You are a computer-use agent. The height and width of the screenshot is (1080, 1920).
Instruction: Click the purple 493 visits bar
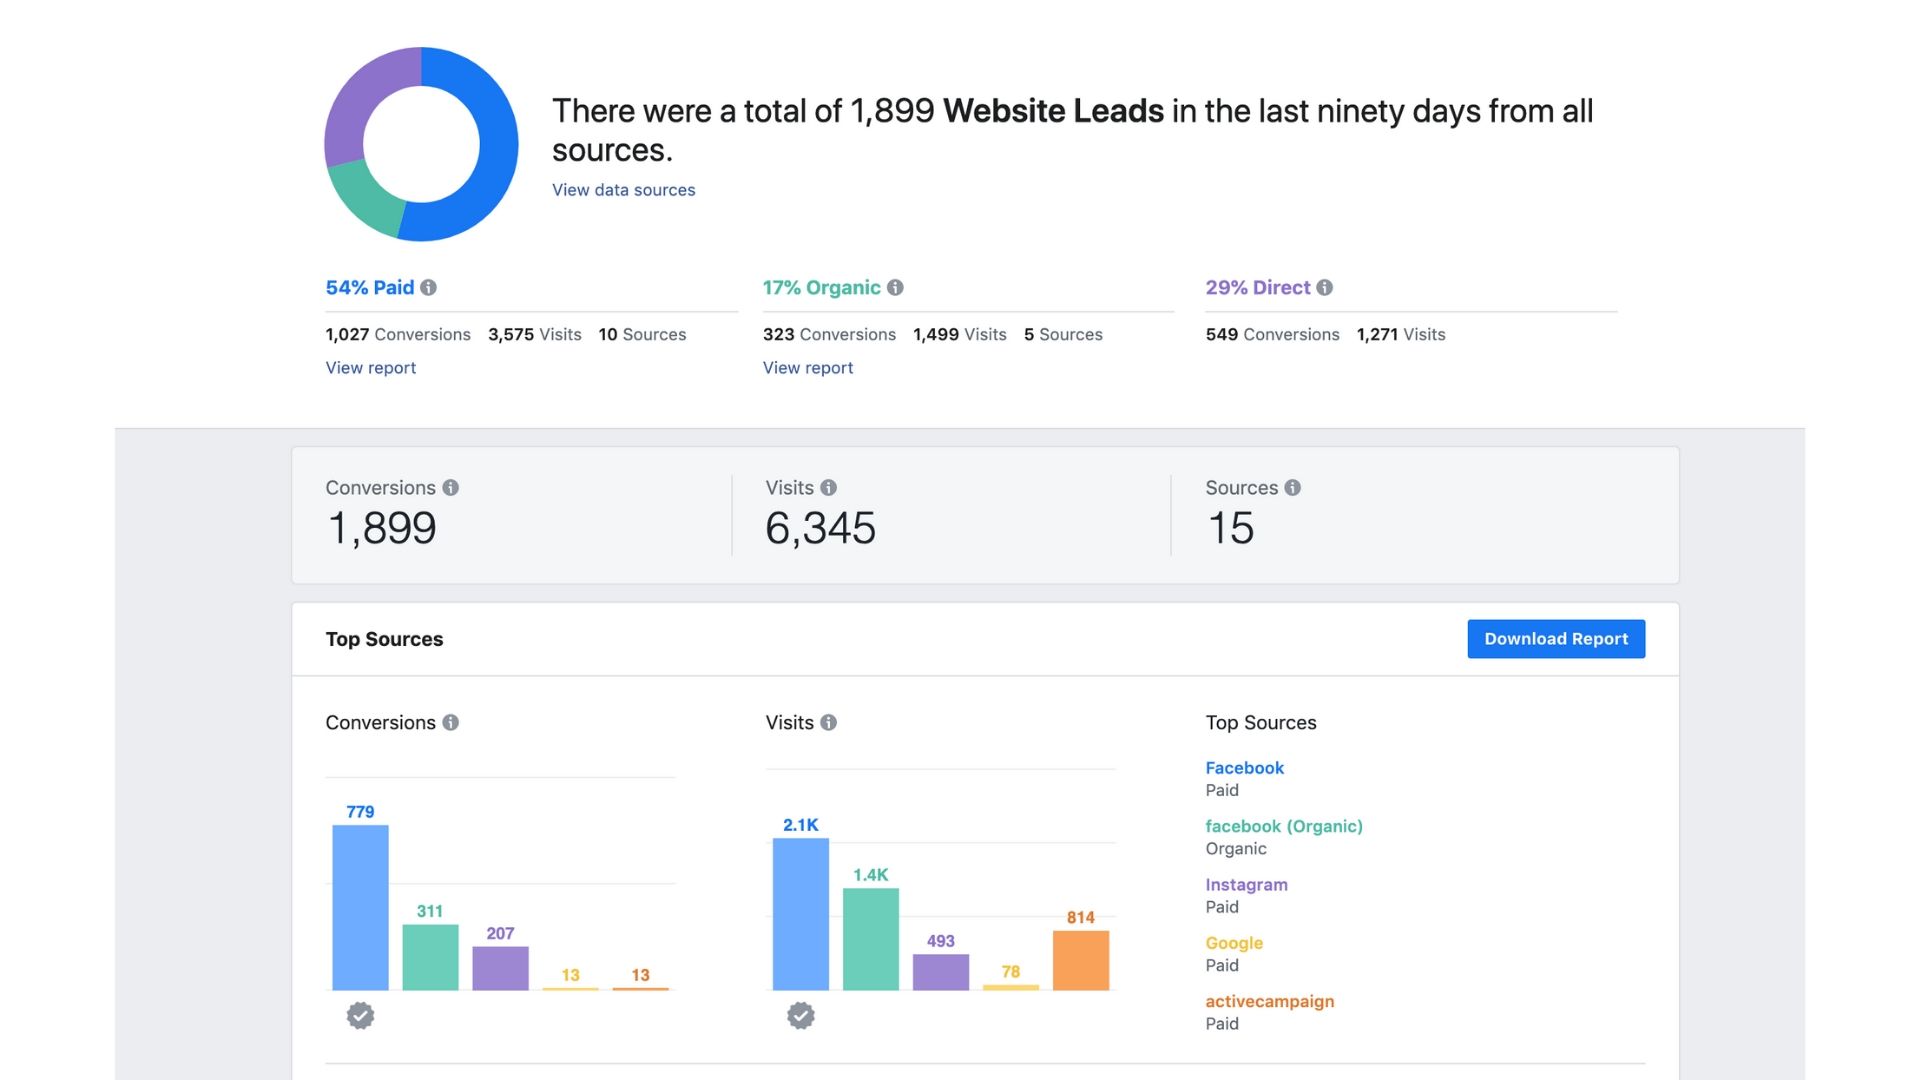[941, 973]
